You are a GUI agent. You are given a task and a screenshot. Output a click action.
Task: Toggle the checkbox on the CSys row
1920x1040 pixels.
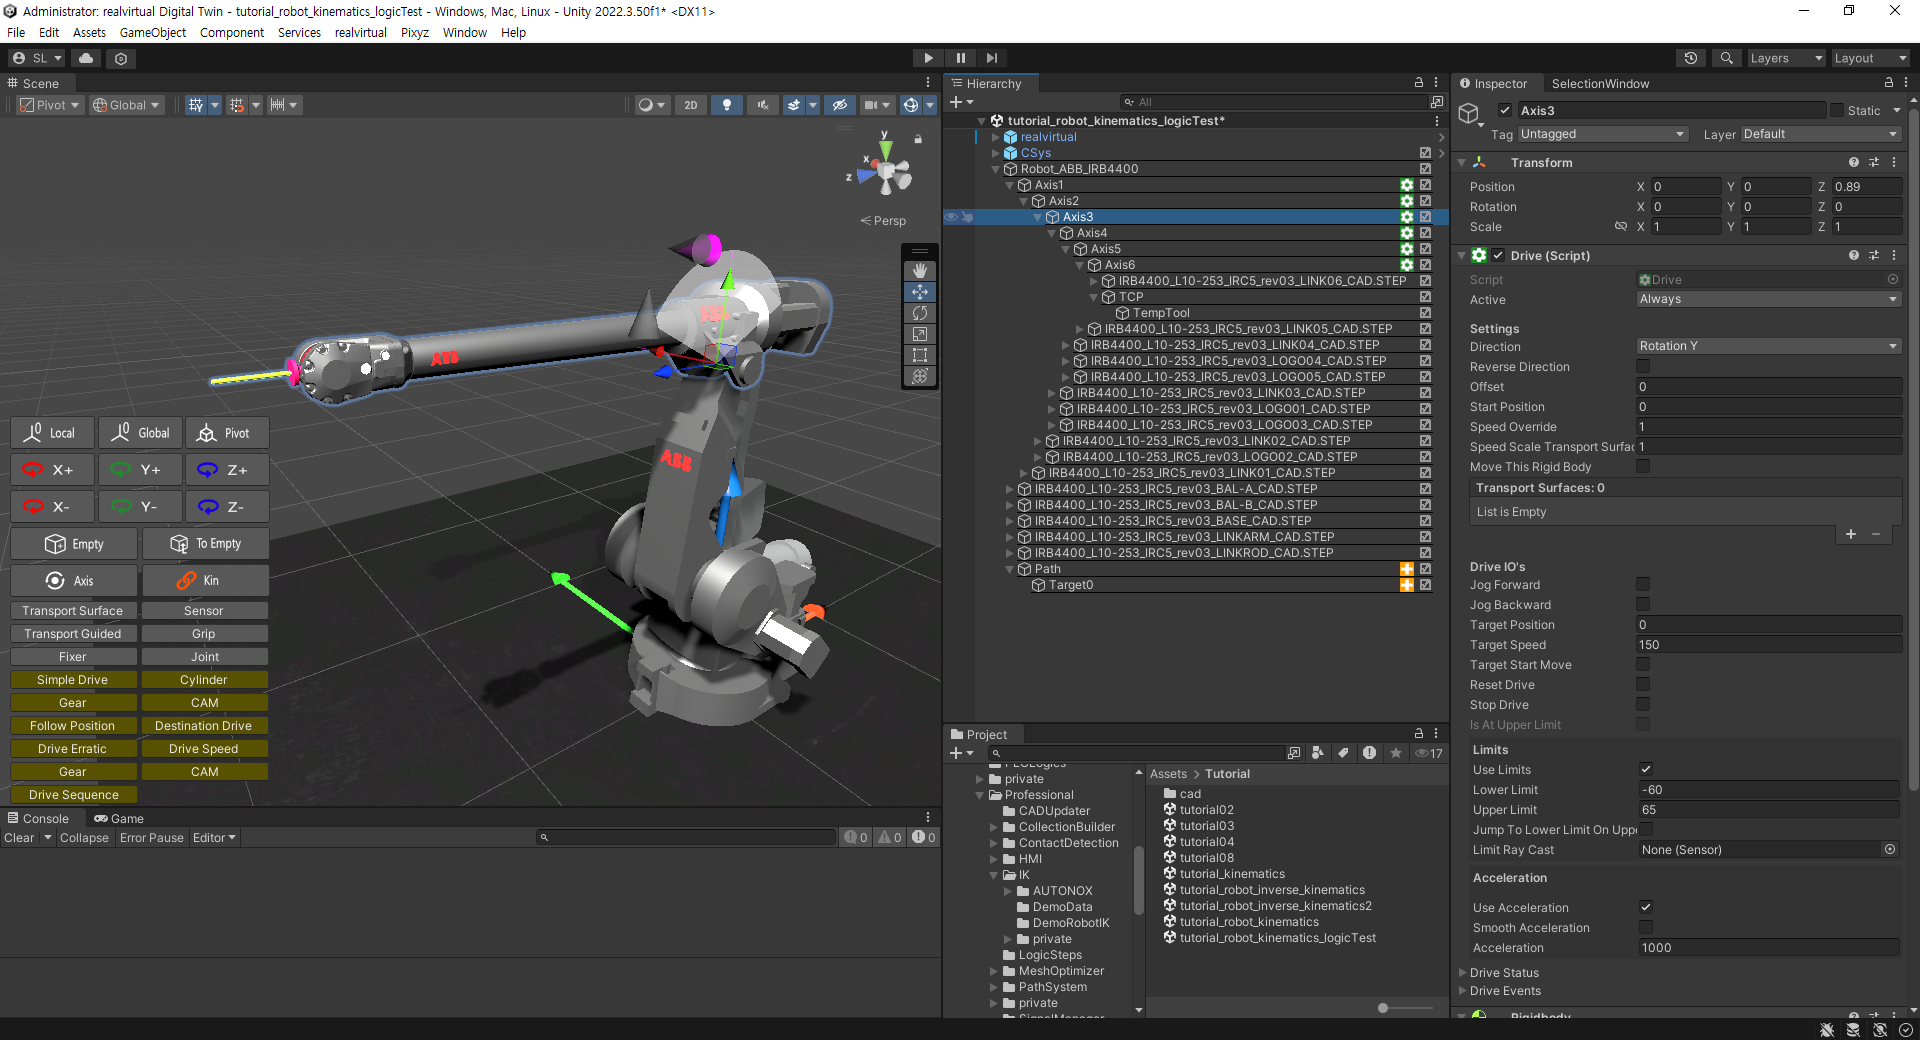click(1425, 153)
